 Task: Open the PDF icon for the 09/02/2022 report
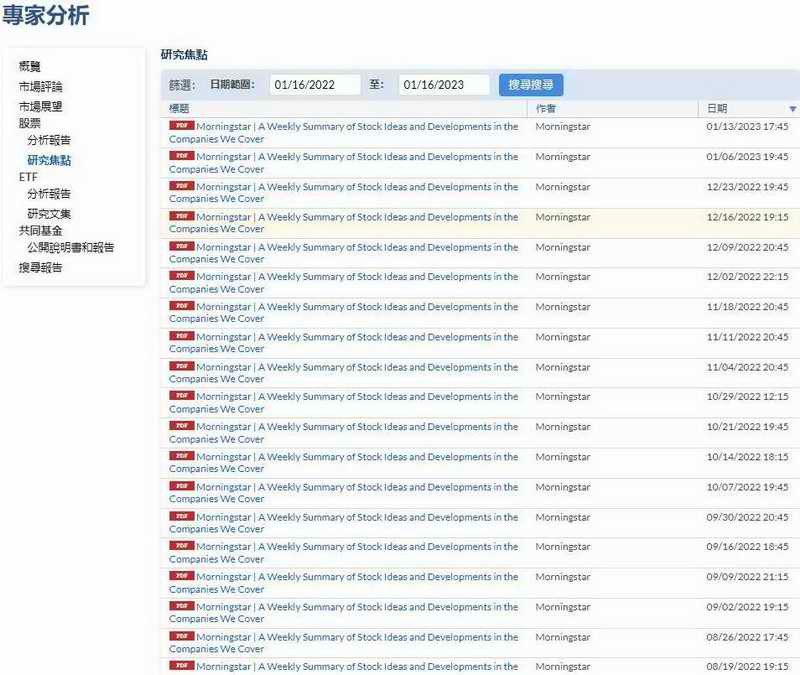point(182,606)
